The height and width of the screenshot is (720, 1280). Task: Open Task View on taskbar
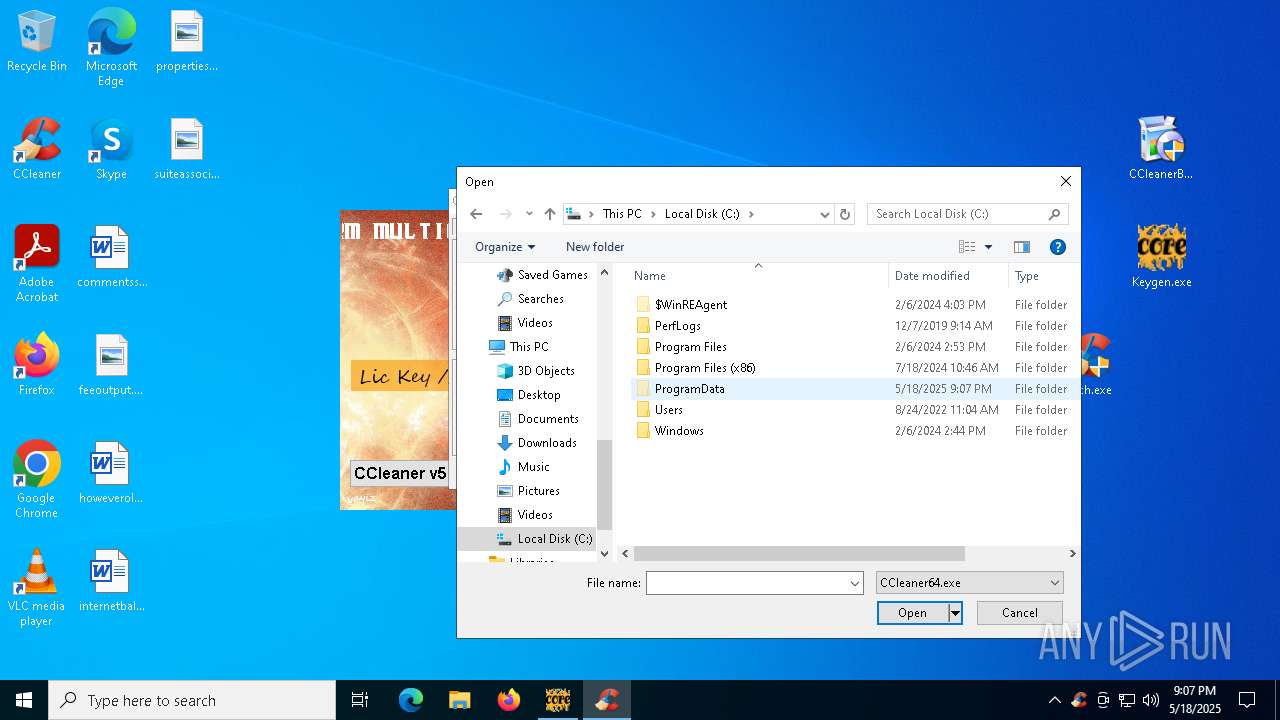[x=360, y=700]
